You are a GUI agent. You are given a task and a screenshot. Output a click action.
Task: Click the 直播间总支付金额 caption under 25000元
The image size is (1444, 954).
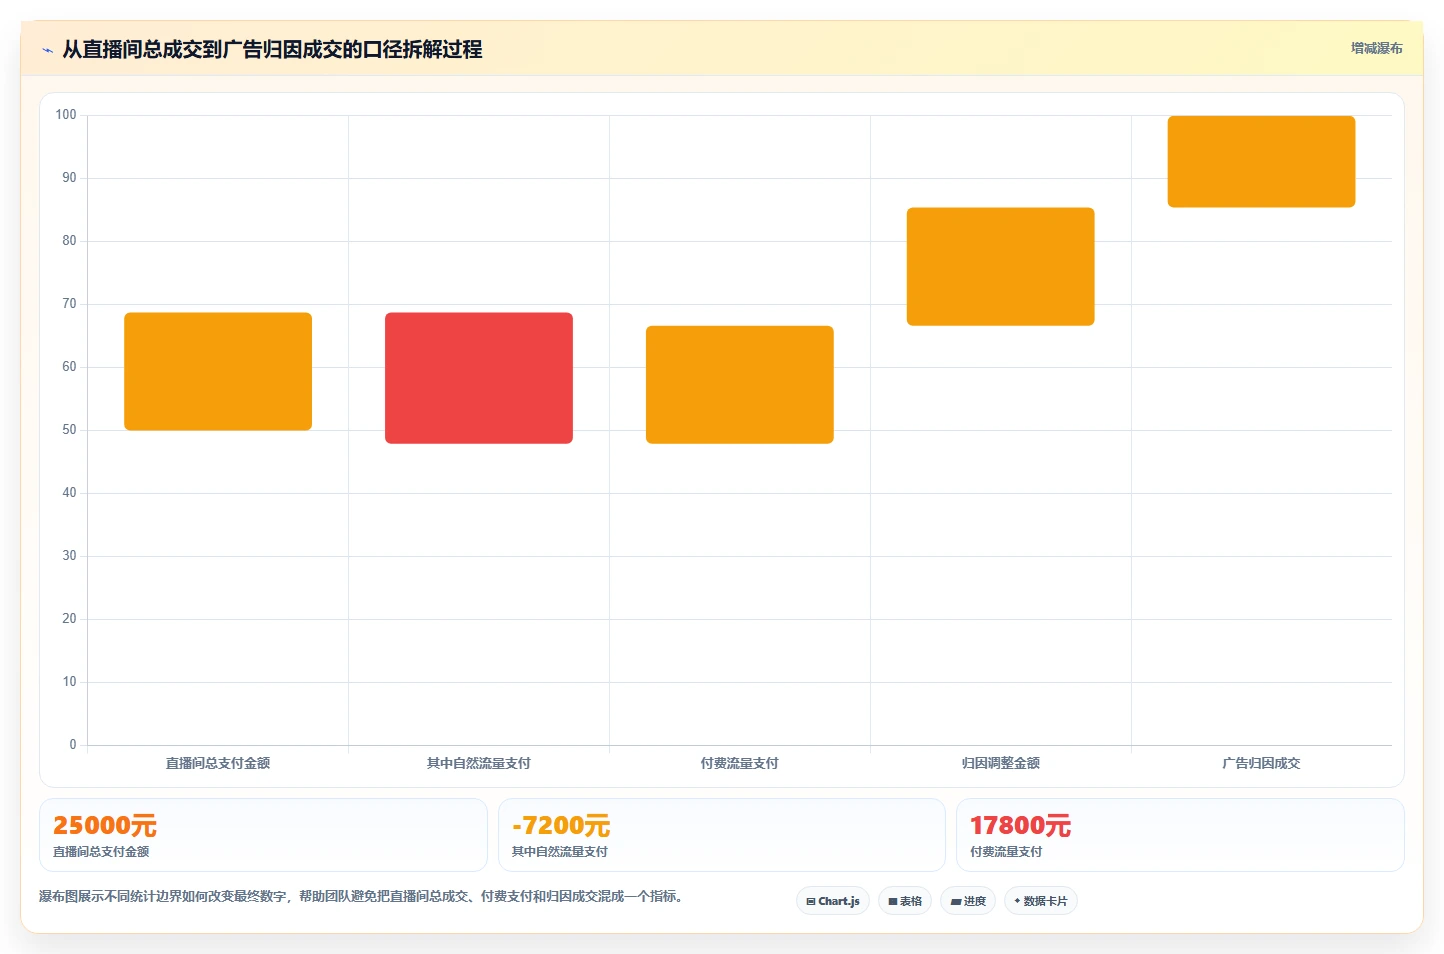click(101, 852)
